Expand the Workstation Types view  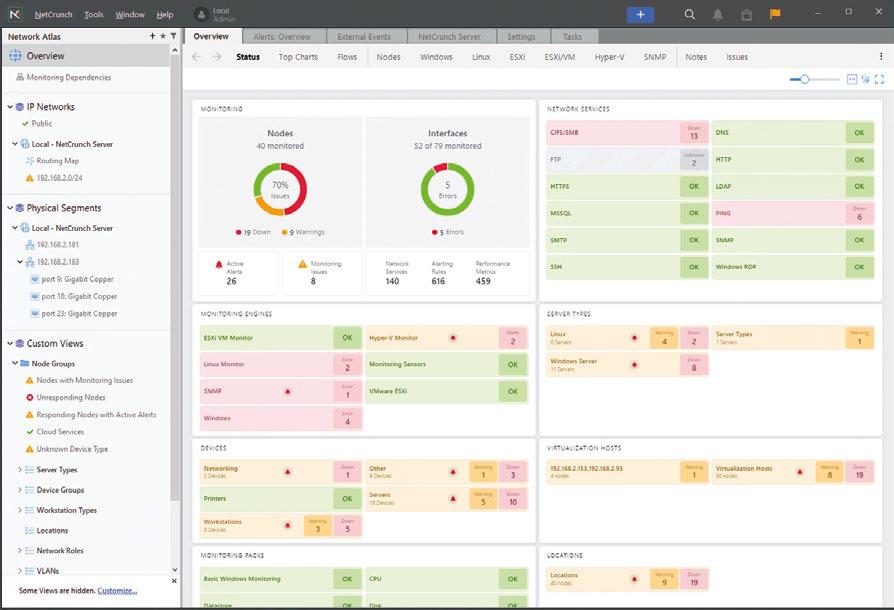pyautogui.click(x=20, y=510)
